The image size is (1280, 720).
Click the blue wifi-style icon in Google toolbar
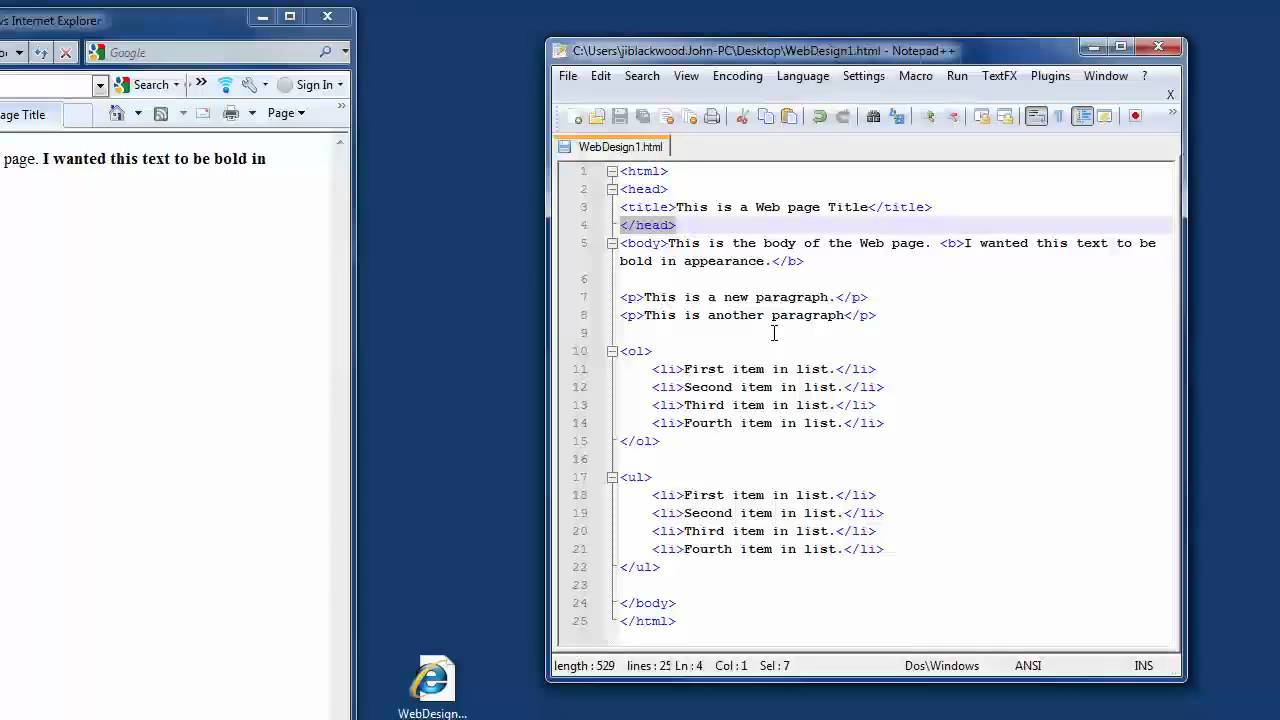tap(225, 85)
